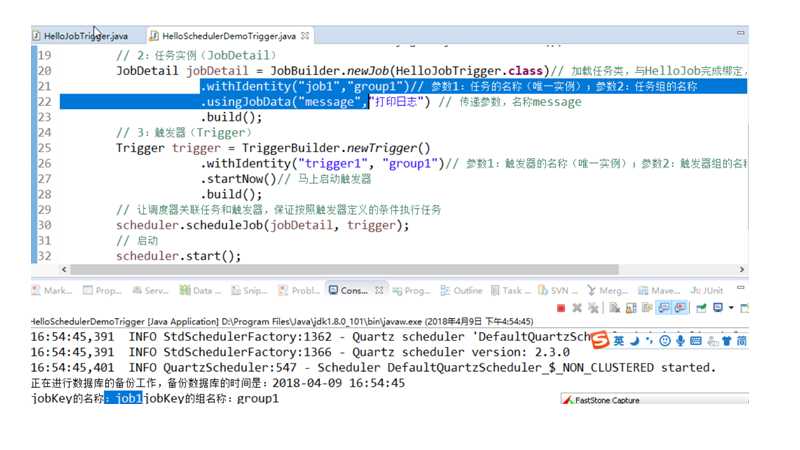Viewport: 800px width, 450px height.
Task: Toggle the 英 language mode in IME bar
Action: 619,341
